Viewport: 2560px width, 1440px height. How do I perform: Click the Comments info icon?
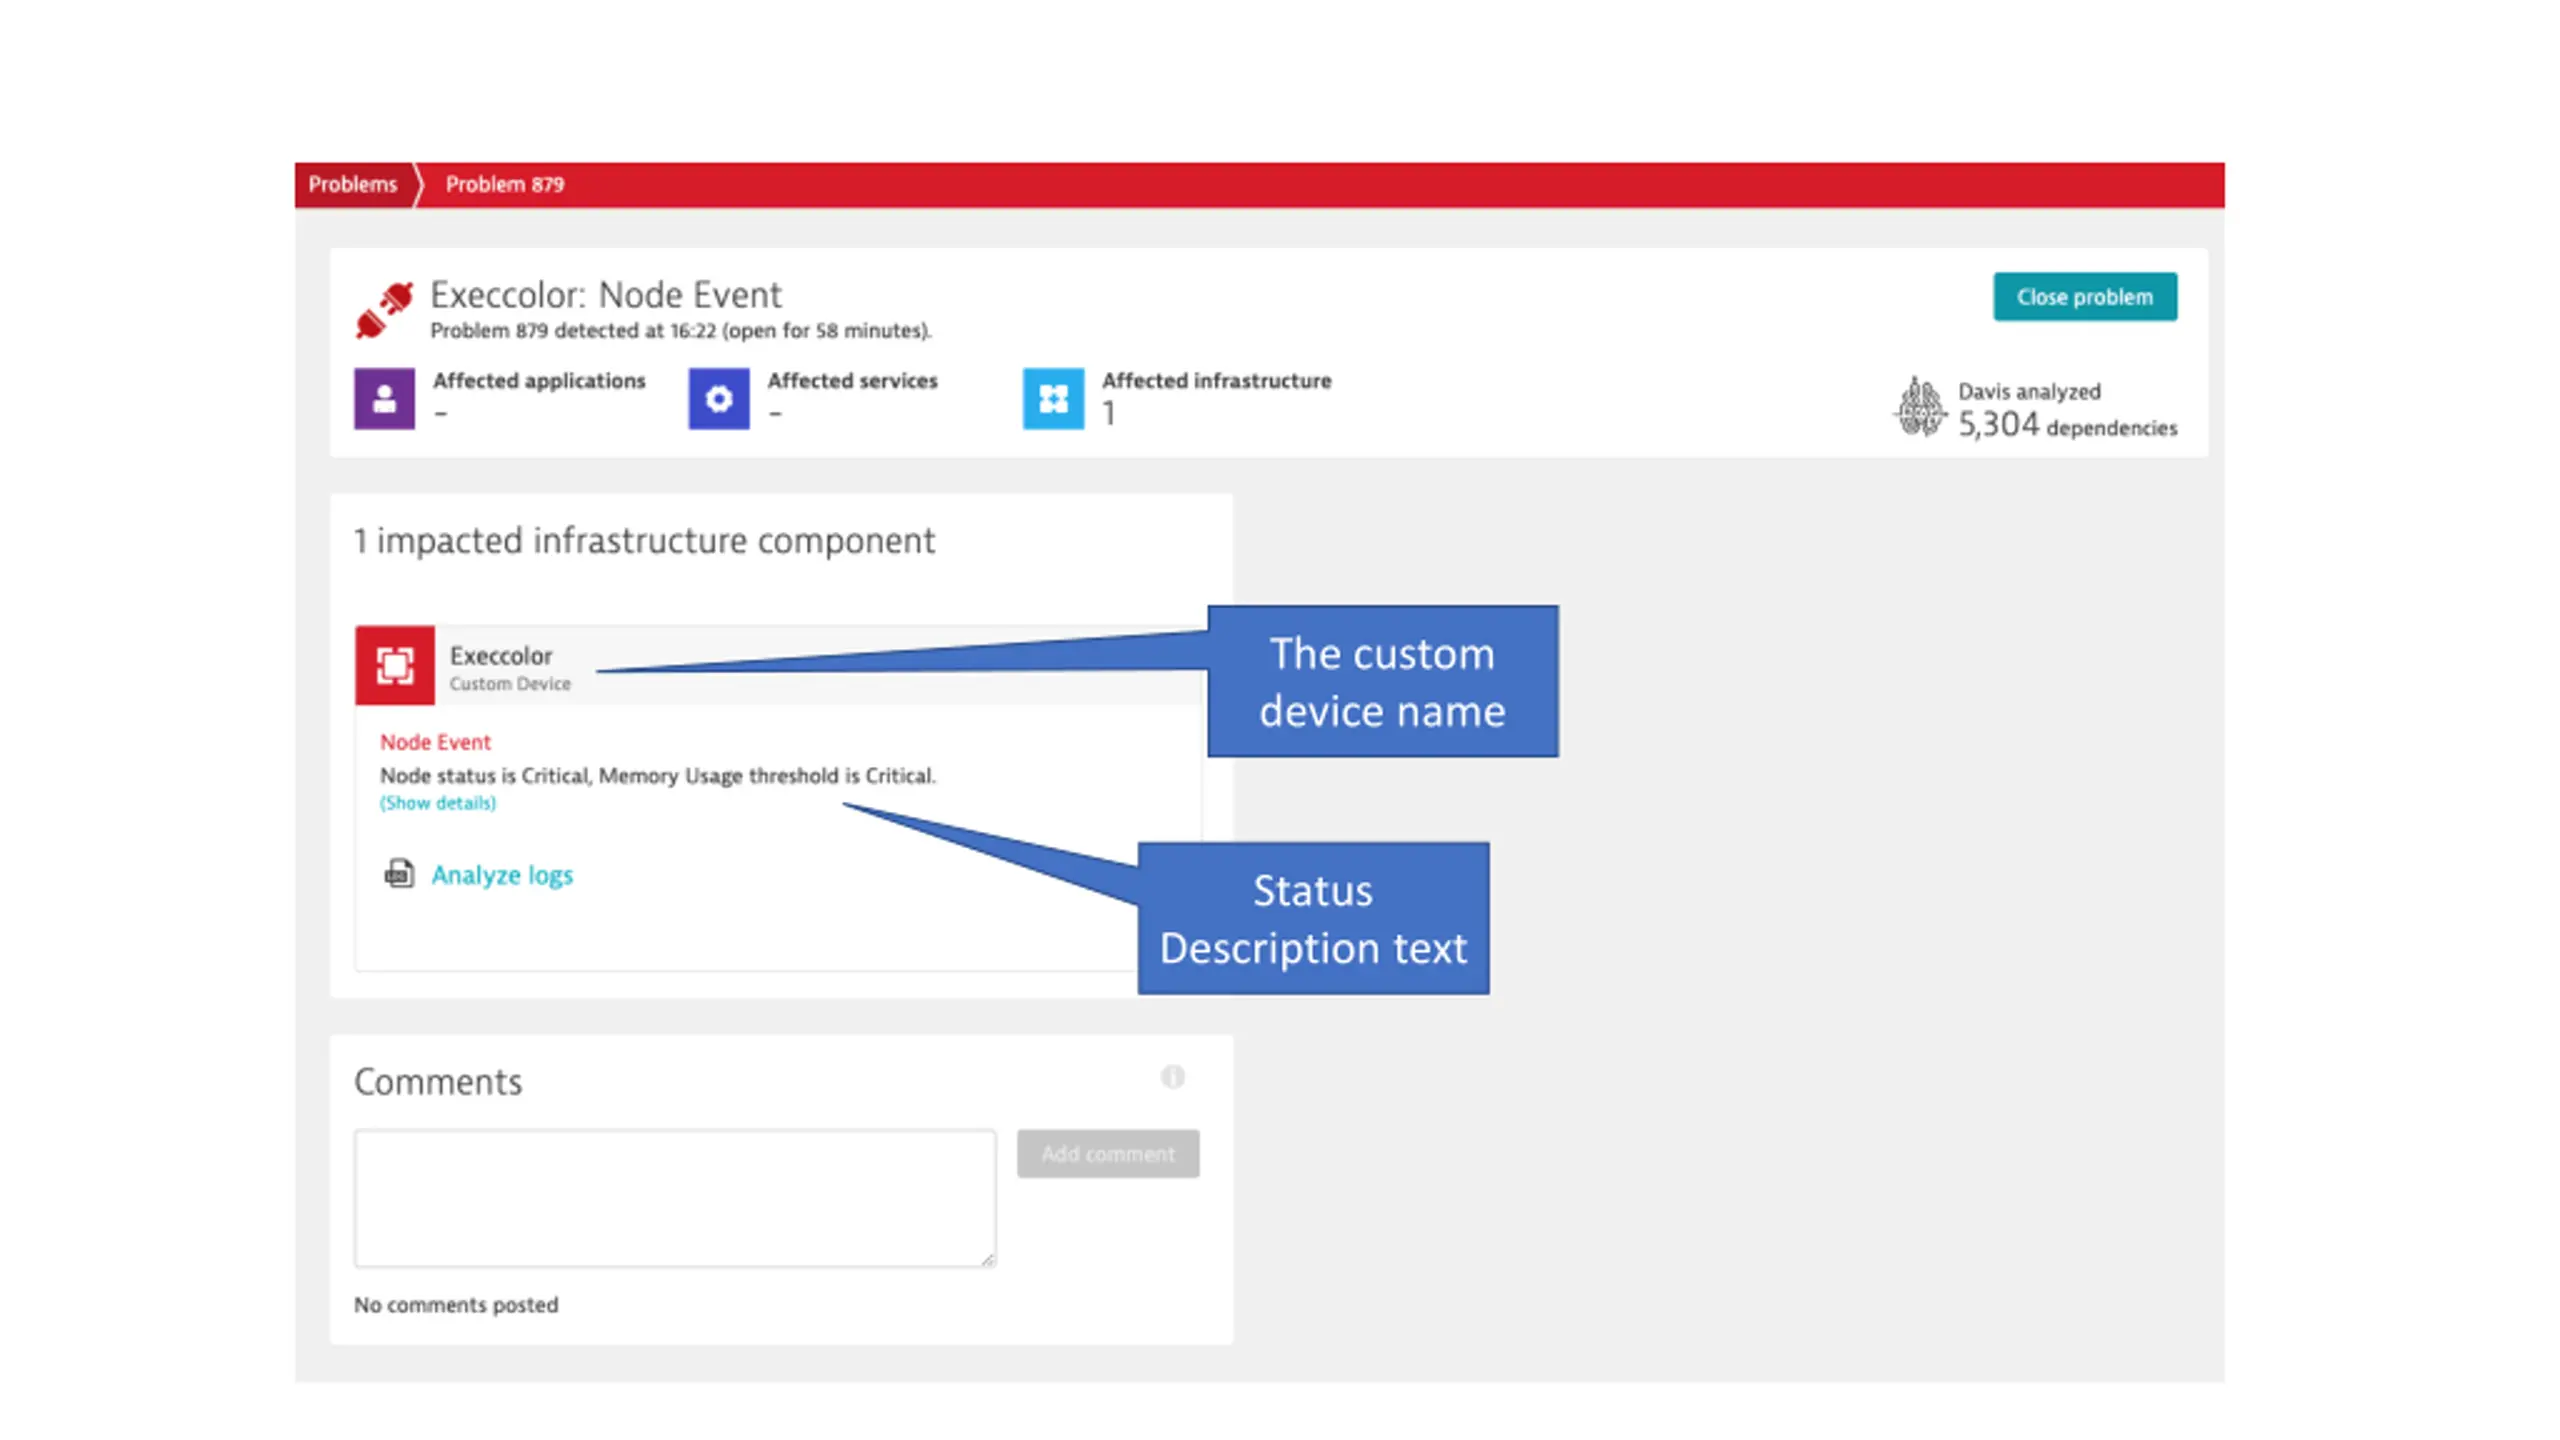[x=1172, y=1076]
